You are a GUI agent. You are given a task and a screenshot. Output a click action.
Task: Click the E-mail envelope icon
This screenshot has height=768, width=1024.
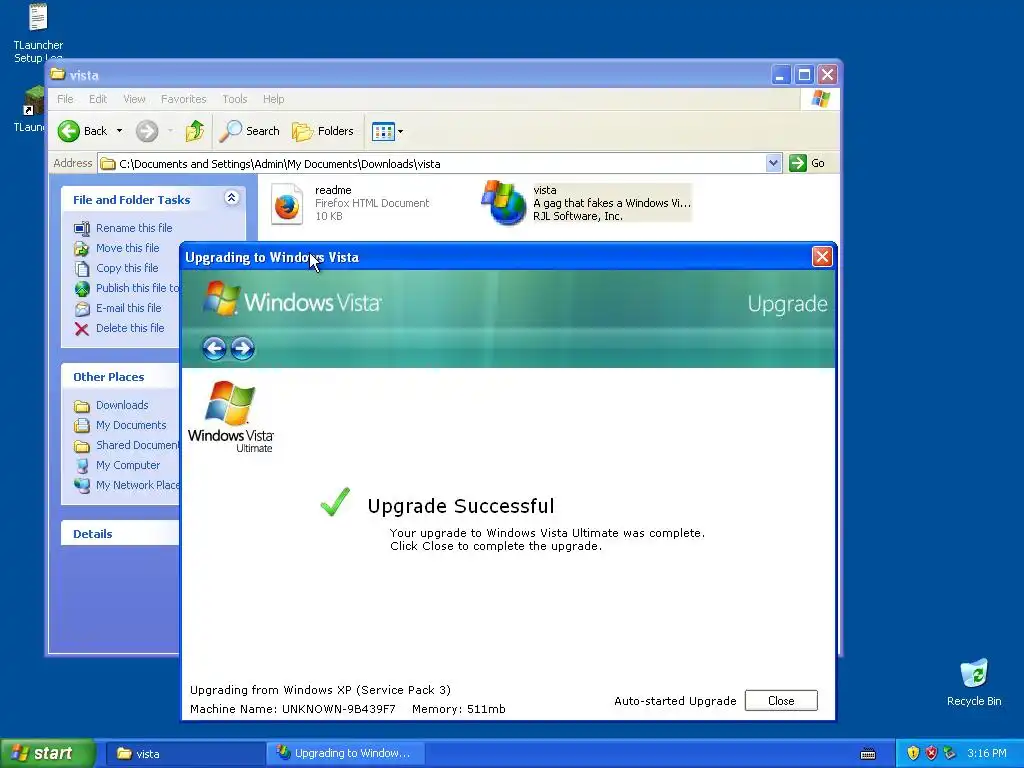[x=82, y=309]
